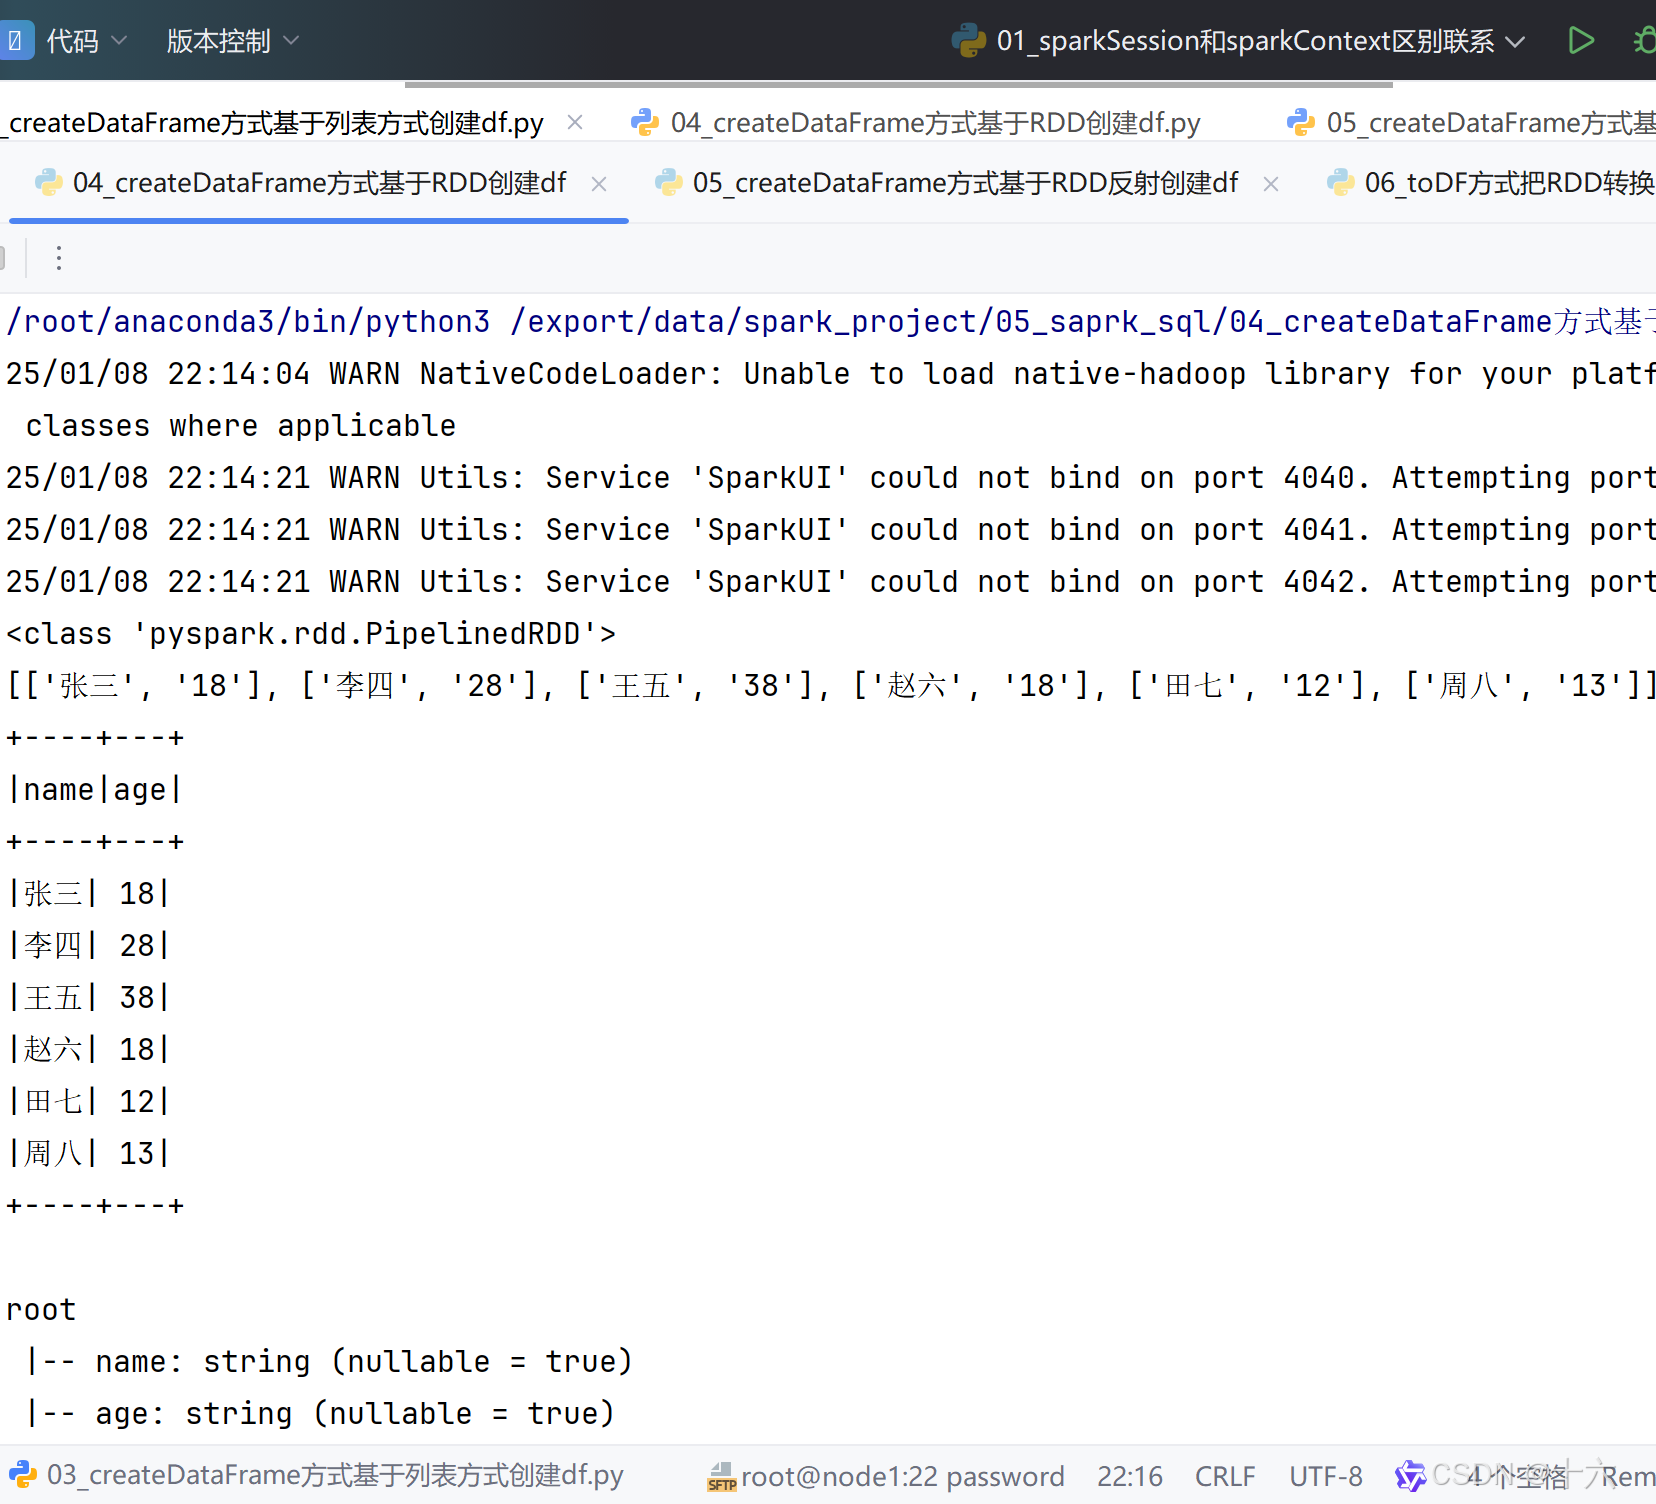Click the "classes where applicable" console line
This screenshot has width=1656, height=1504.
(x=240, y=425)
